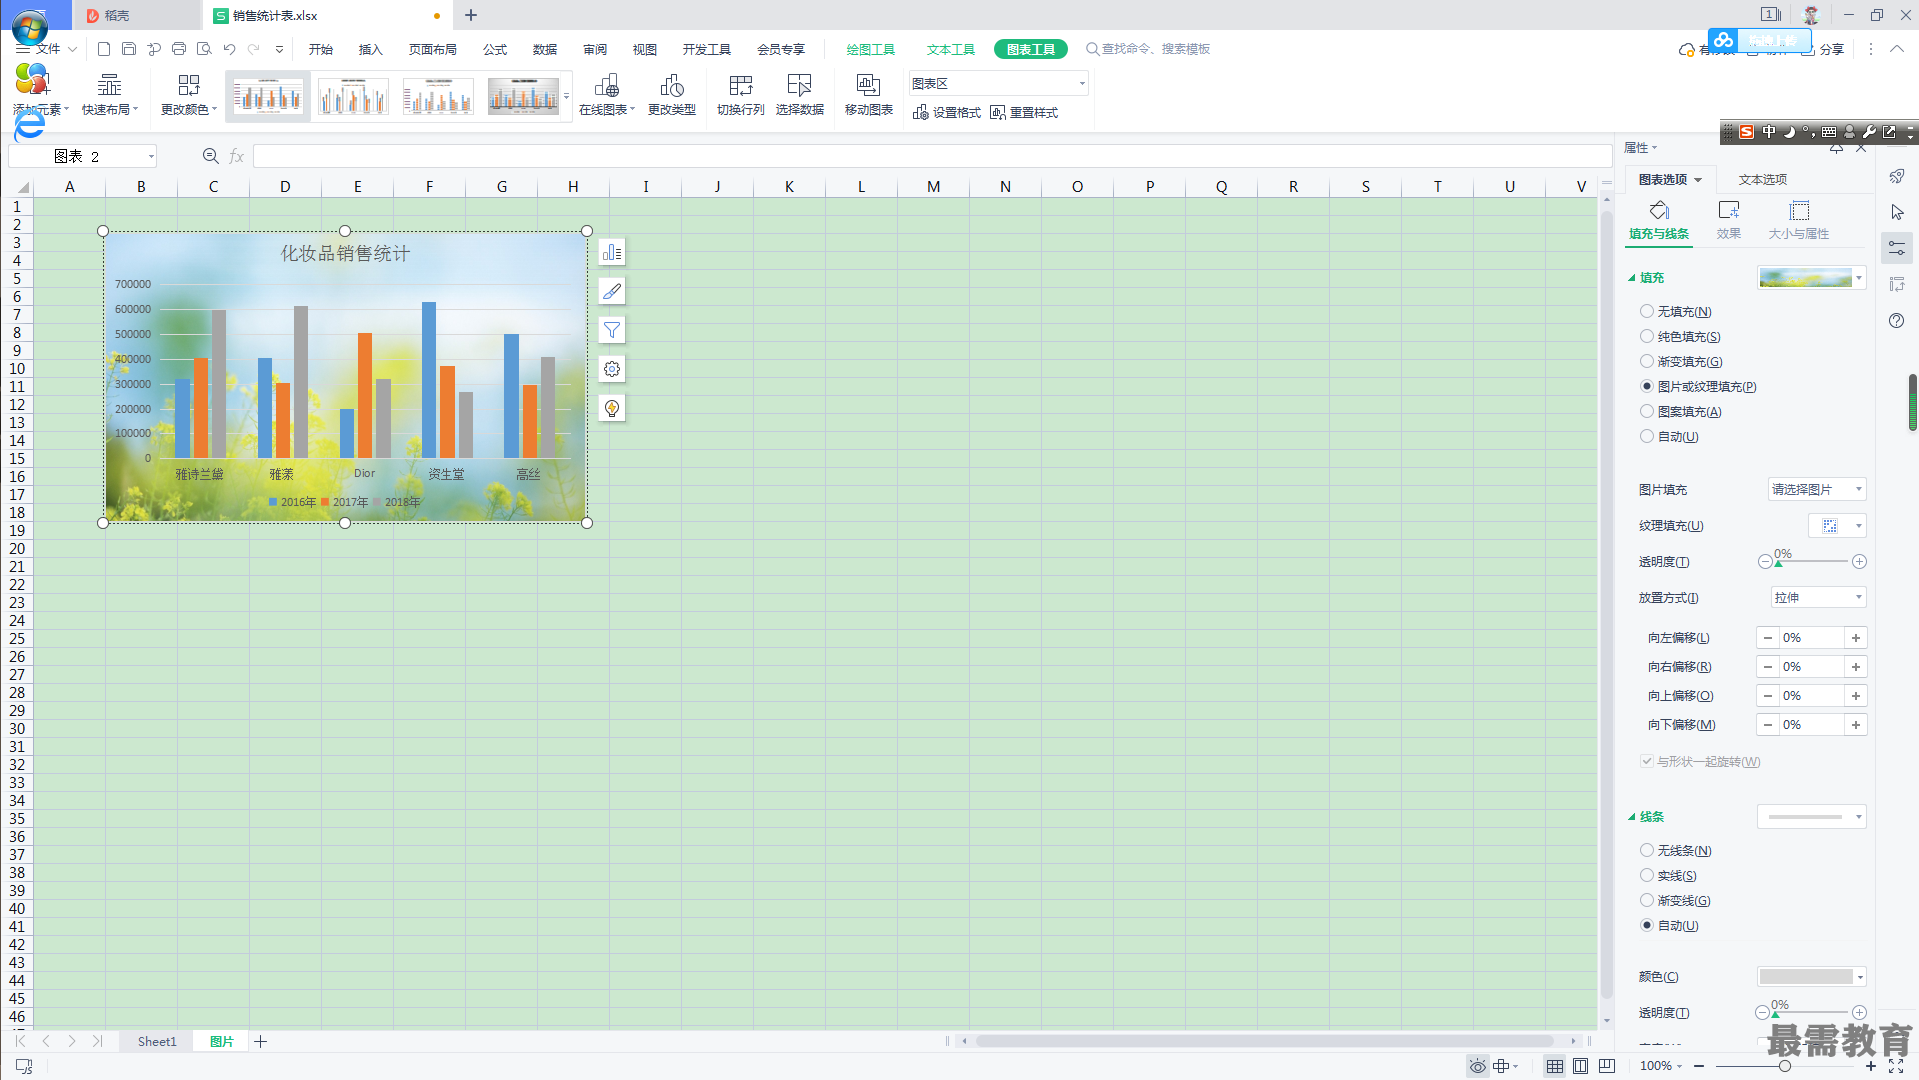Click chart elements button beside the chart
This screenshot has width=1919, height=1080.
click(x=612, y=252)
